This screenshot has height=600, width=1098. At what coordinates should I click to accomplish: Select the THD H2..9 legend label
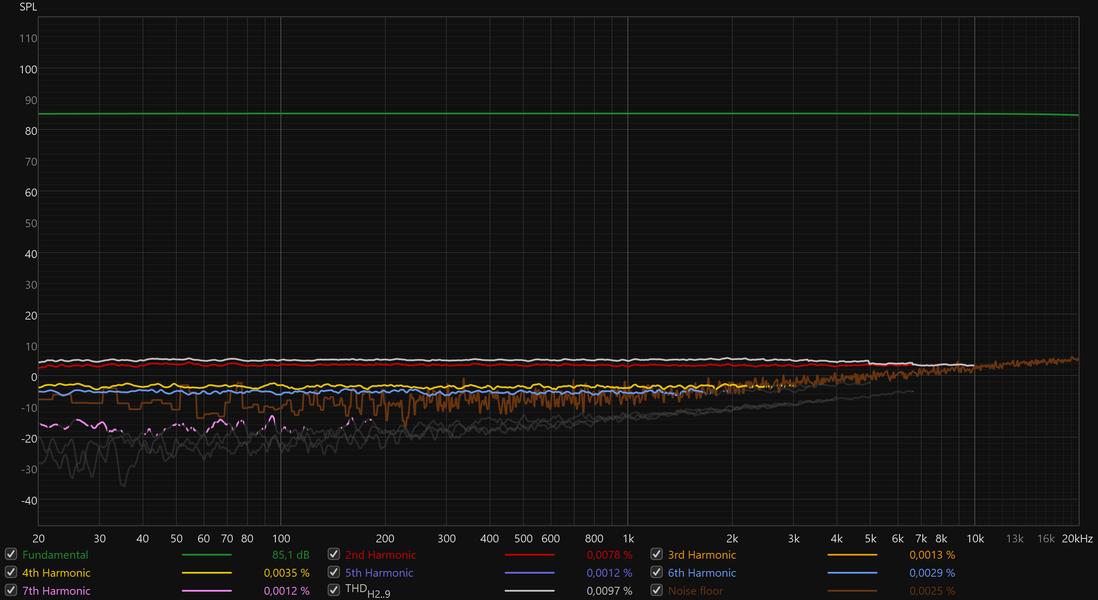[368, 592]
